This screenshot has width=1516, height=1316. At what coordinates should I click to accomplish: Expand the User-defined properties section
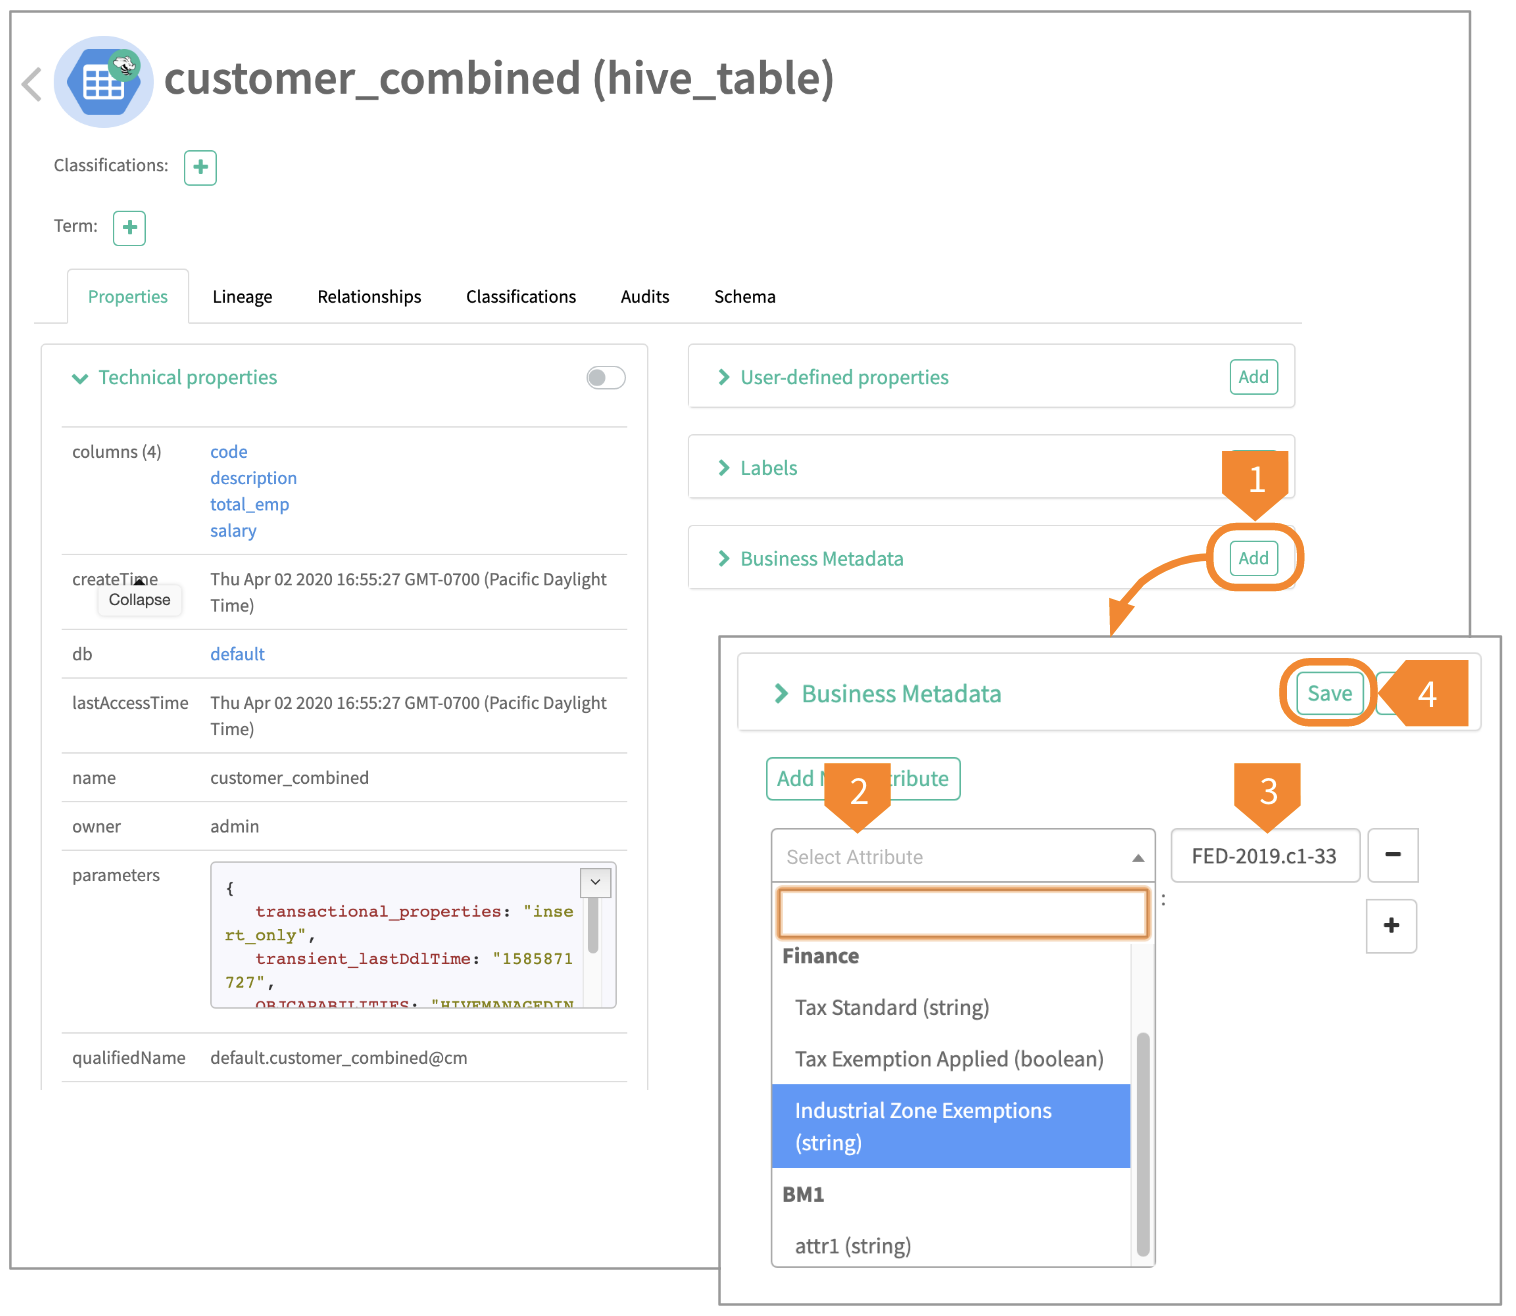click(724, 377)
